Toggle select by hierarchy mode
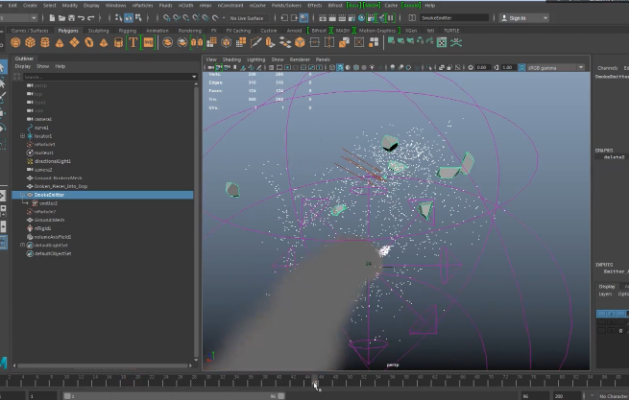 click(118, 18)
